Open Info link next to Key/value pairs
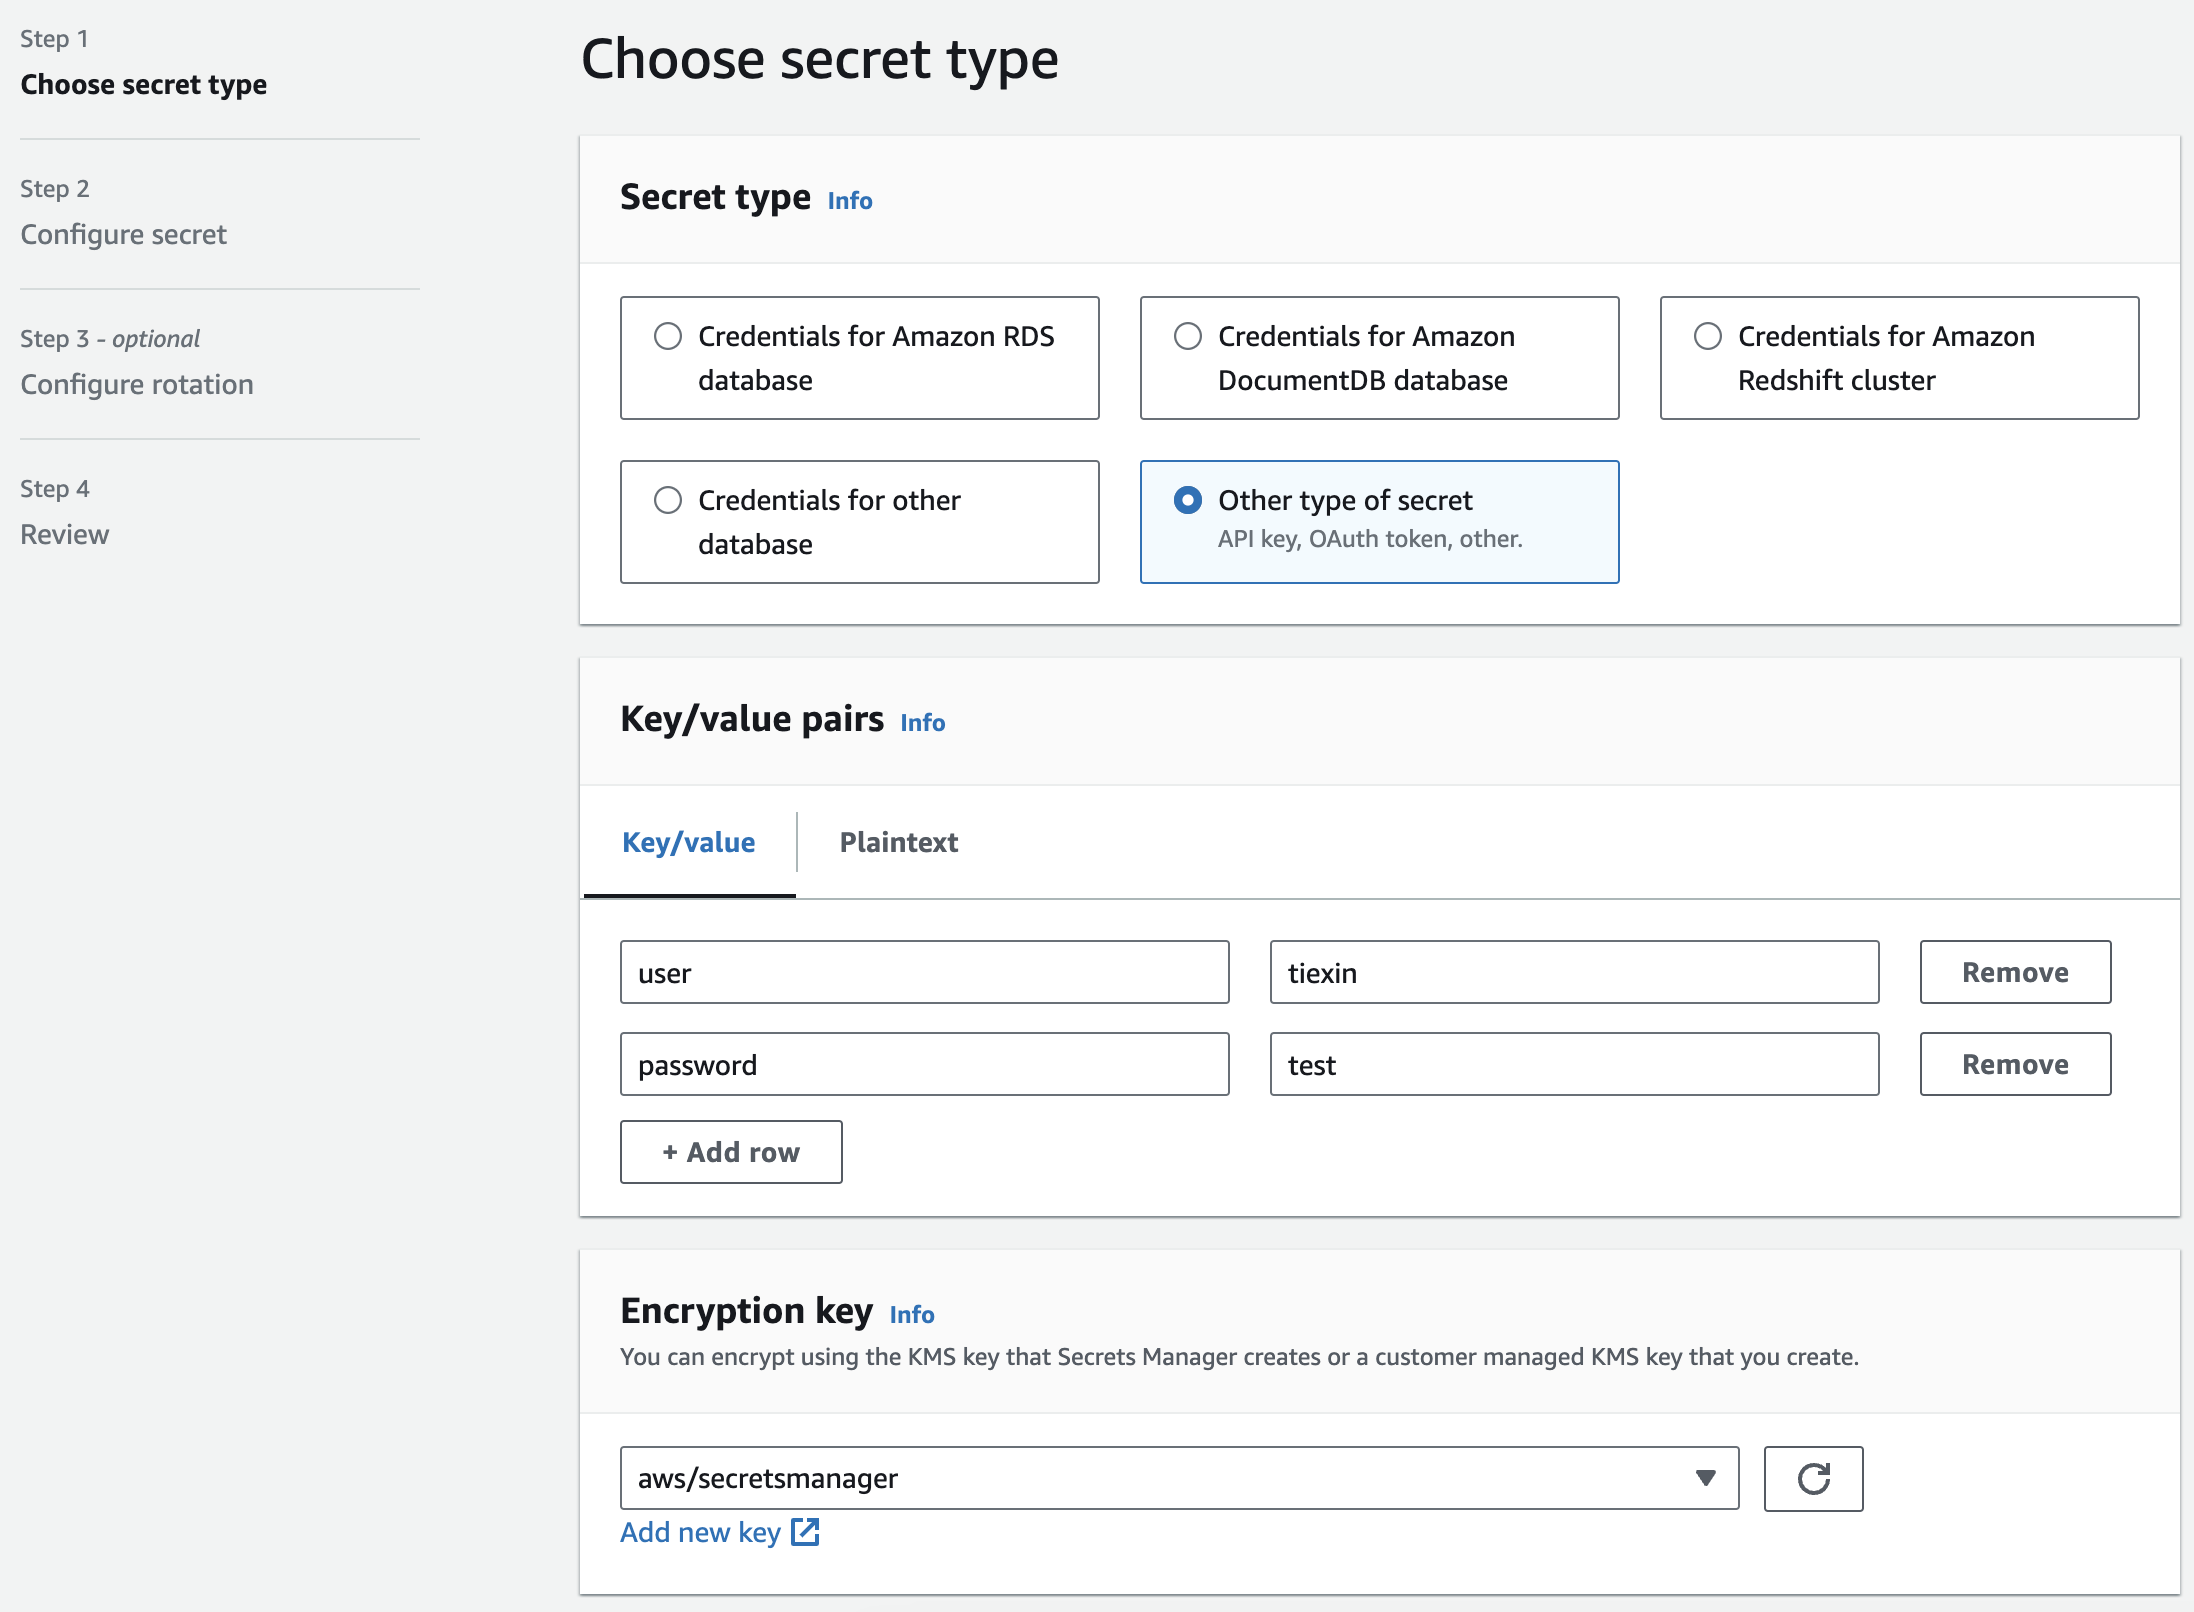 coord(922,723)
